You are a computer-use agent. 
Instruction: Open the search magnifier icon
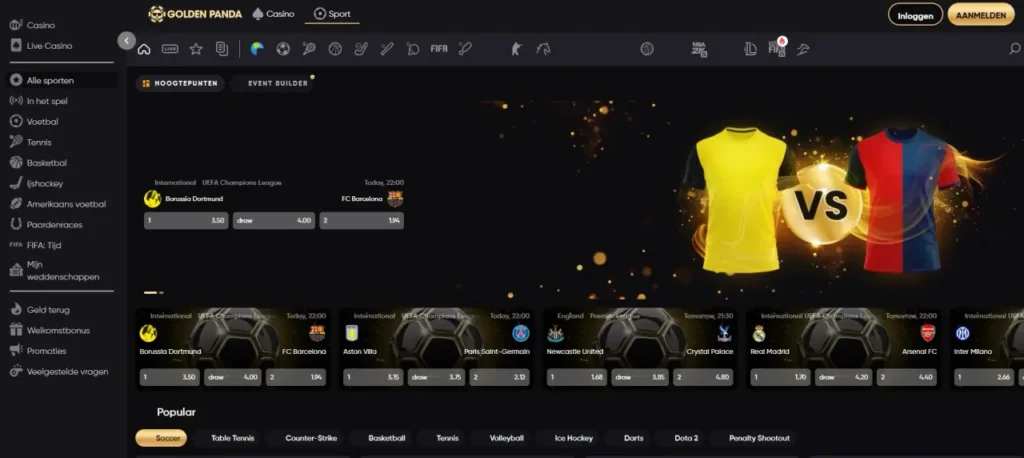[x=1015, y=48]
